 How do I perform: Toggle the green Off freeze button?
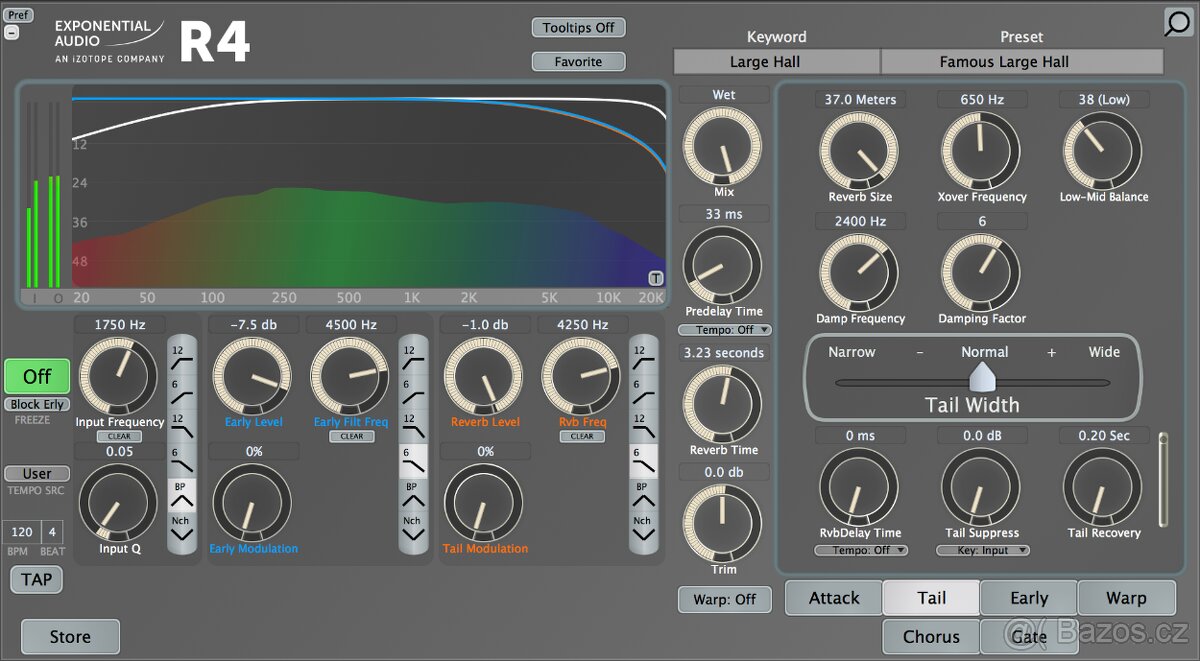pyautogui.click(x=36, y=376)
